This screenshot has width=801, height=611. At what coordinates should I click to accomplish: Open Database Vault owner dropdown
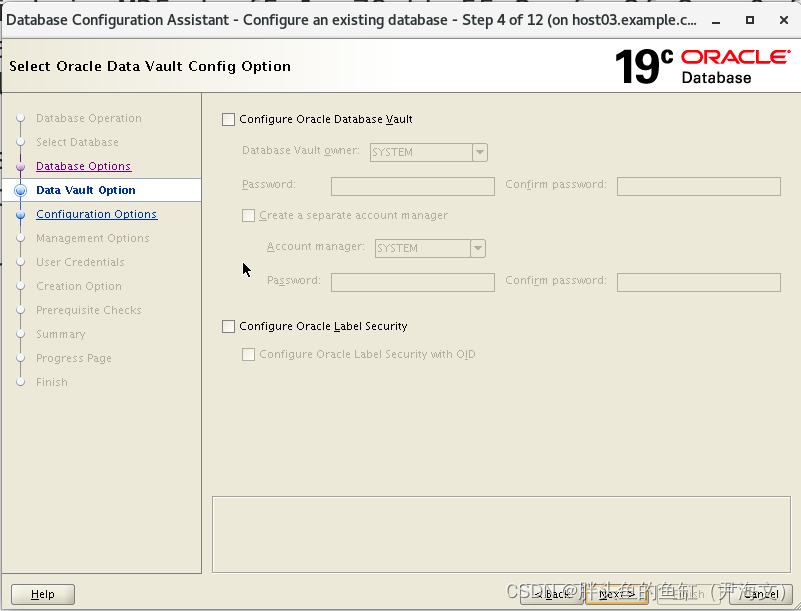tap(480, 152)
